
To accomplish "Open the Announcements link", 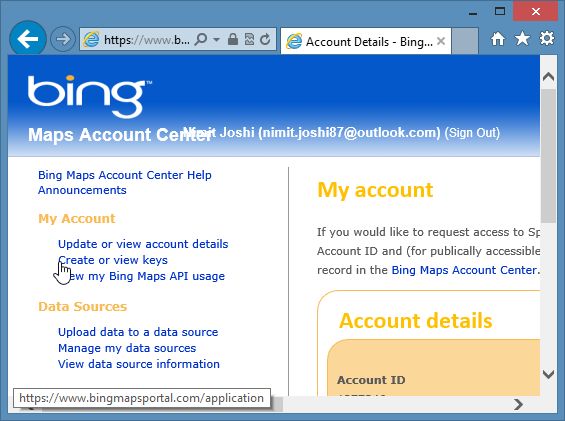I will [x=82, y=190].
